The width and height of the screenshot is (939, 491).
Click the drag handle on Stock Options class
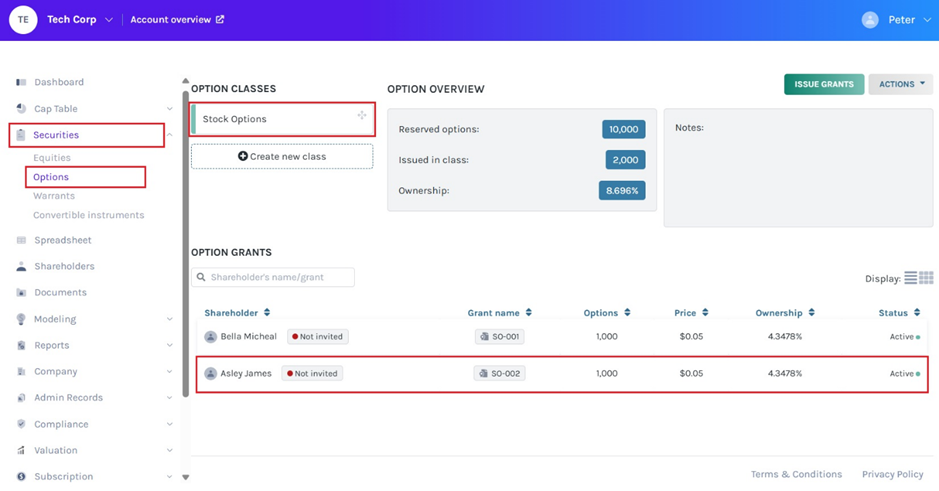pyautogui.click(x=362, y=116)
